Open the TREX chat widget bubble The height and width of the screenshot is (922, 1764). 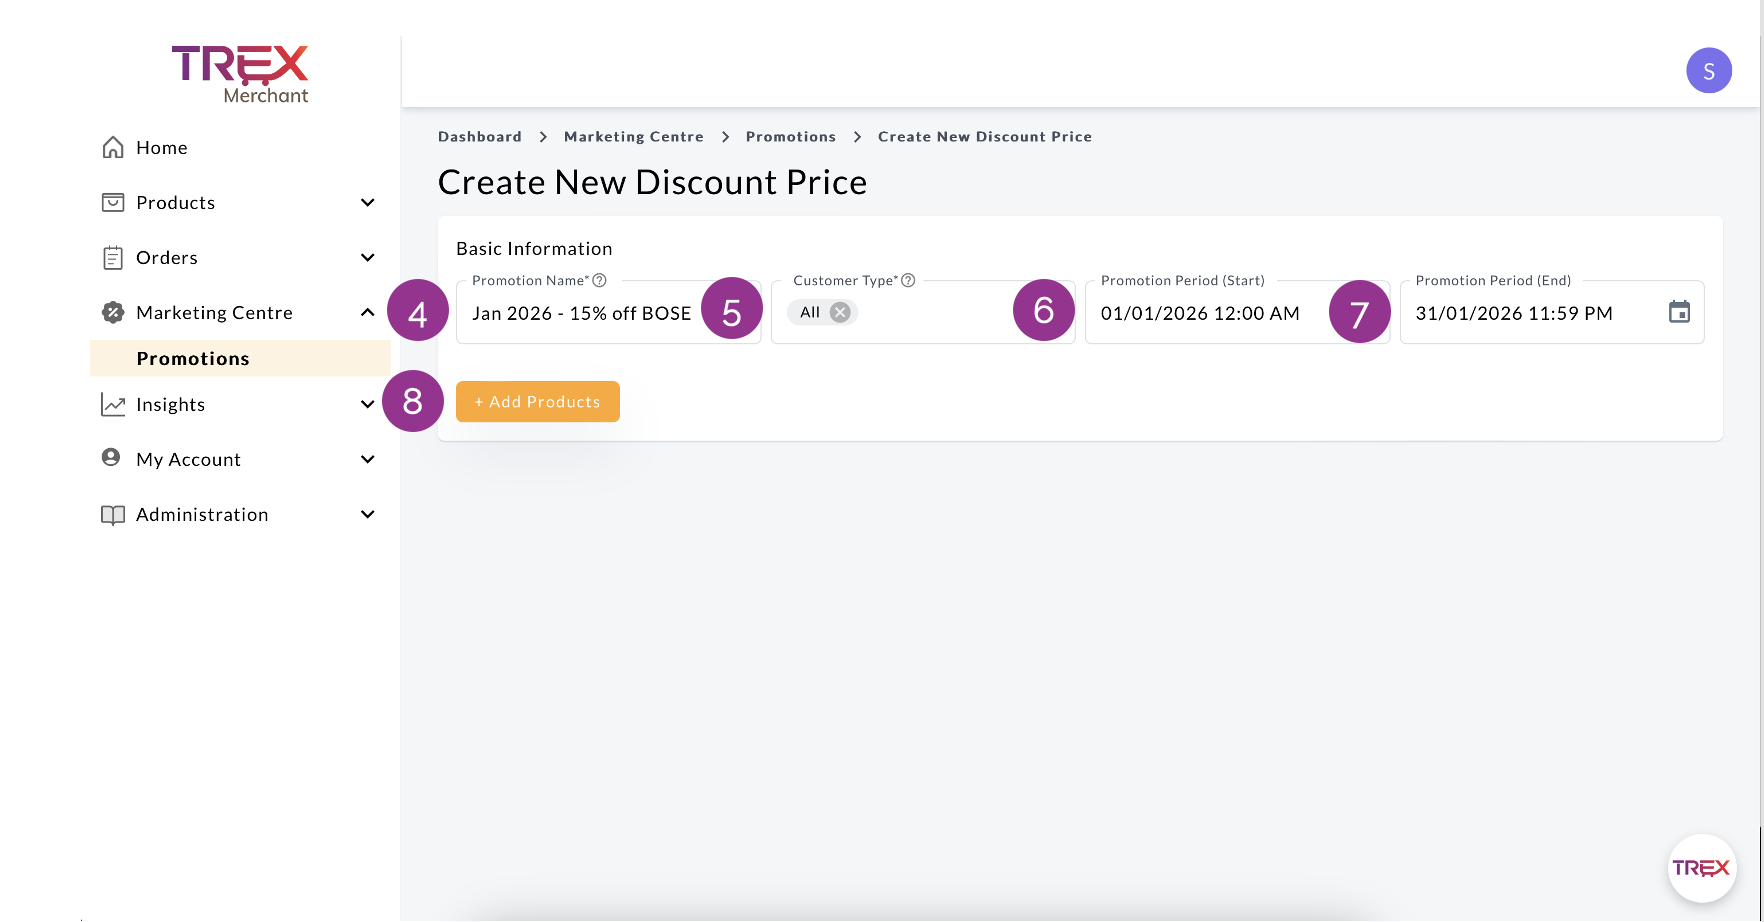pyautogui.click(x=1701, y=867)
